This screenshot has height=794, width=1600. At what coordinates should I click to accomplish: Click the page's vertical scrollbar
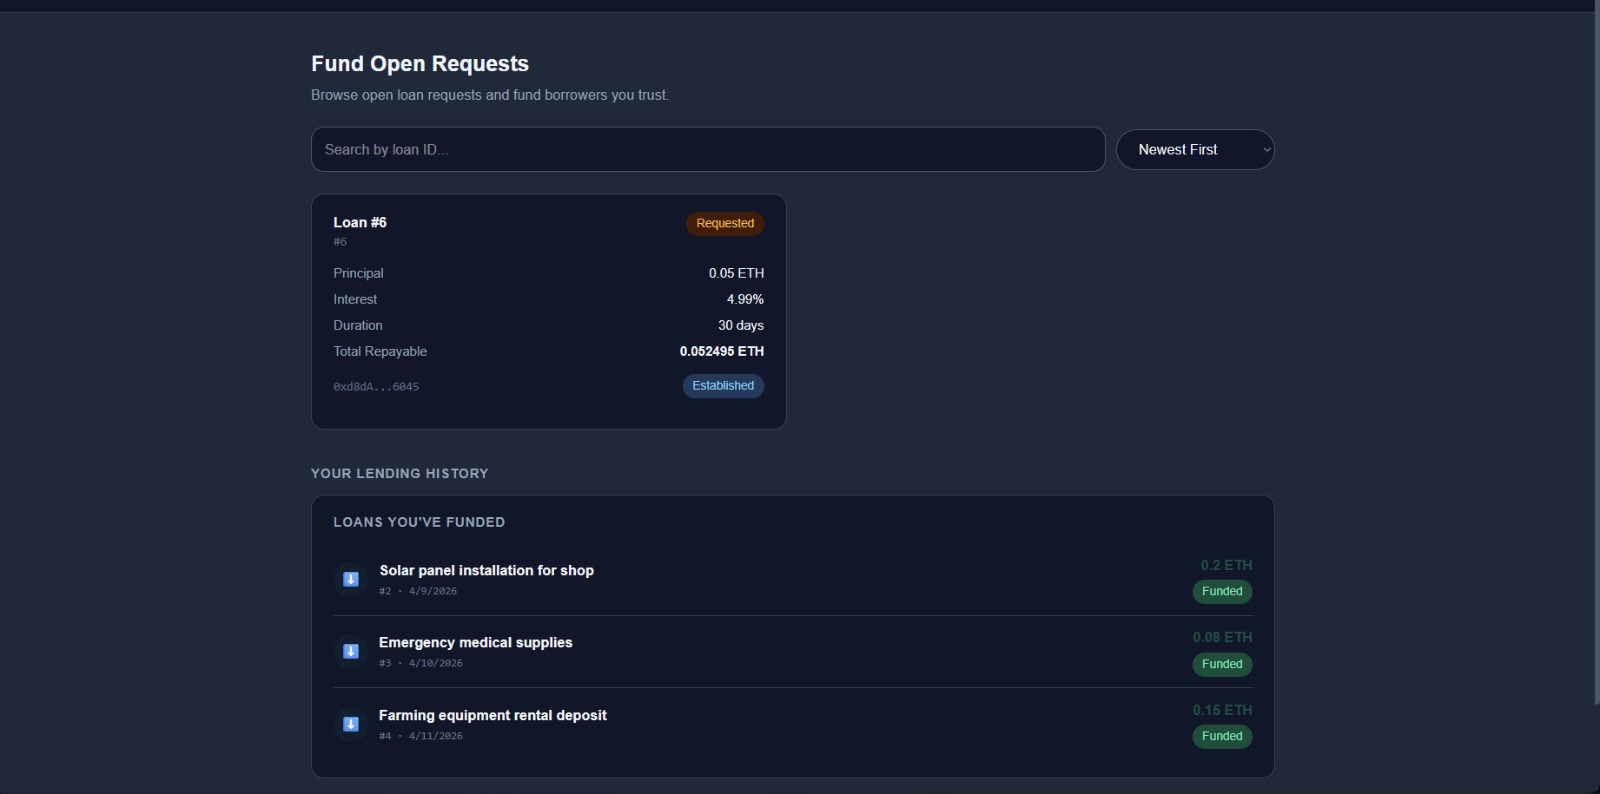tap(1595, 350)
